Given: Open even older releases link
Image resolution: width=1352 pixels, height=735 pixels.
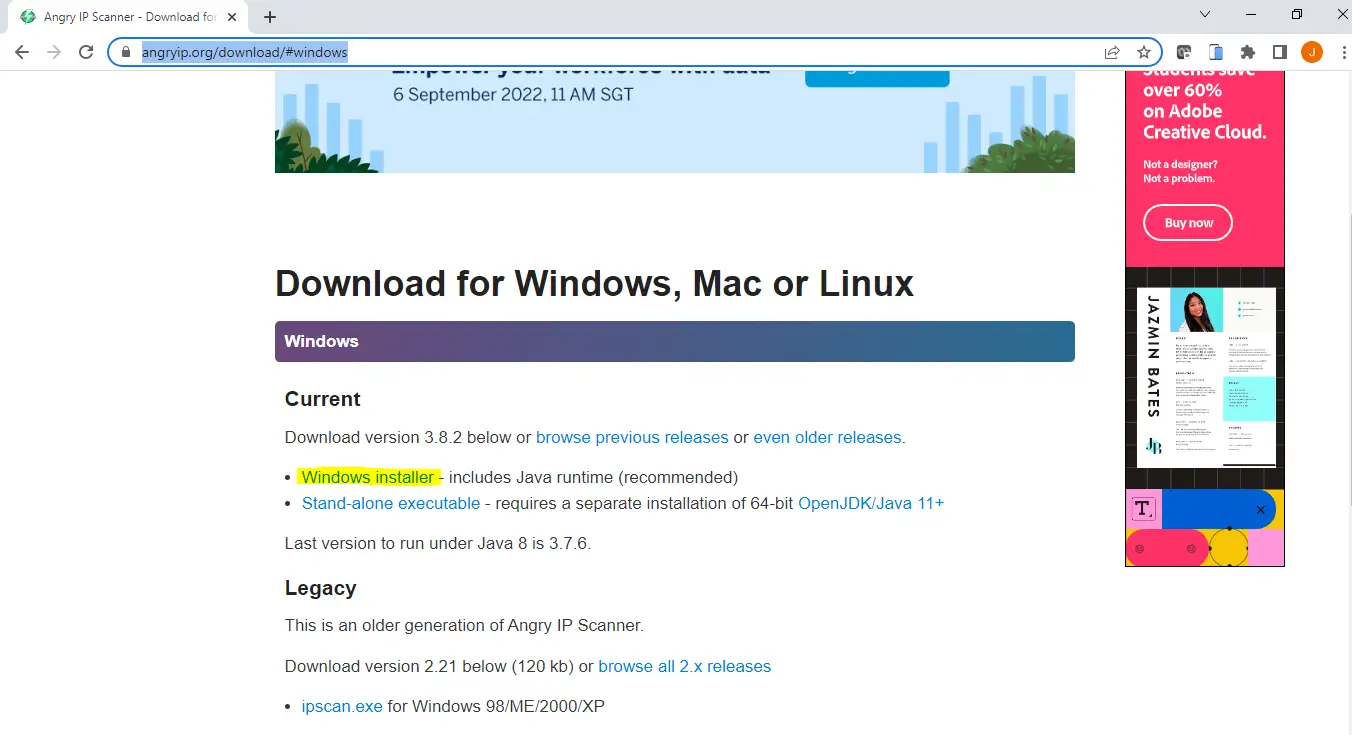Looking at the screenshot, I should [827, 437].
